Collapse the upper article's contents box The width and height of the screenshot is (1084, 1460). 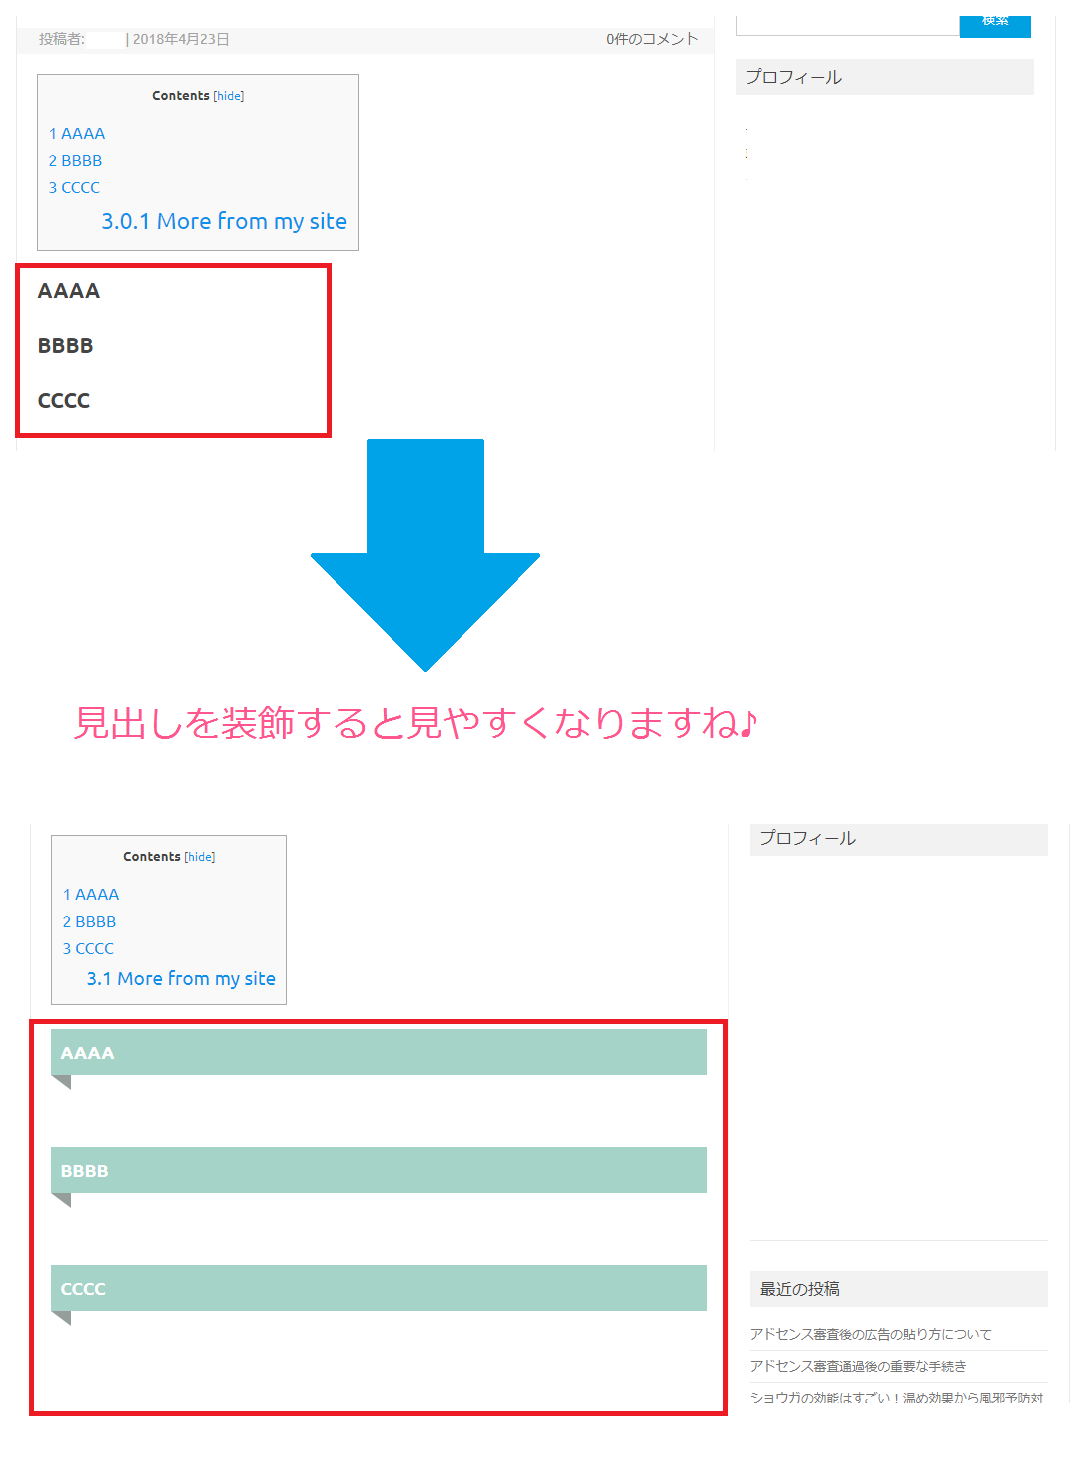[x=228, y=95]
